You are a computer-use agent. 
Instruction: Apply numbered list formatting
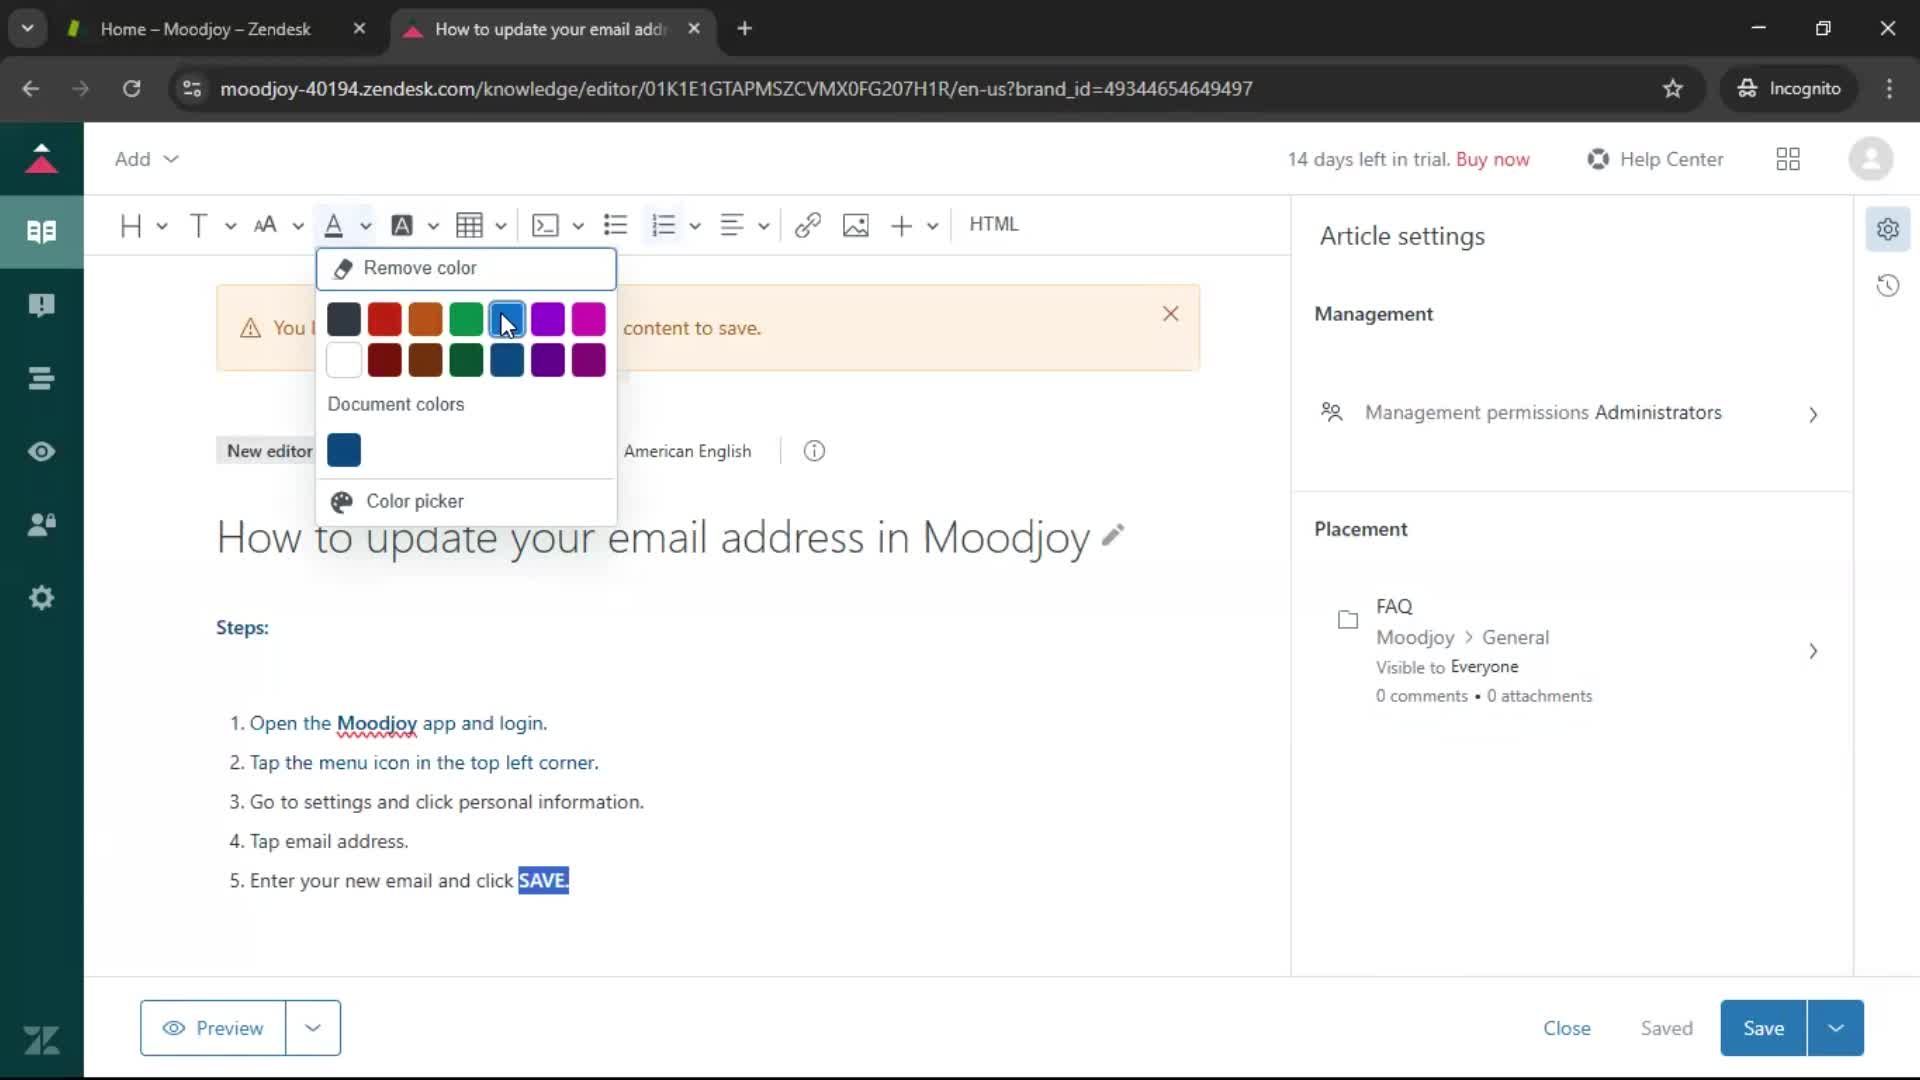click(664, 225)
